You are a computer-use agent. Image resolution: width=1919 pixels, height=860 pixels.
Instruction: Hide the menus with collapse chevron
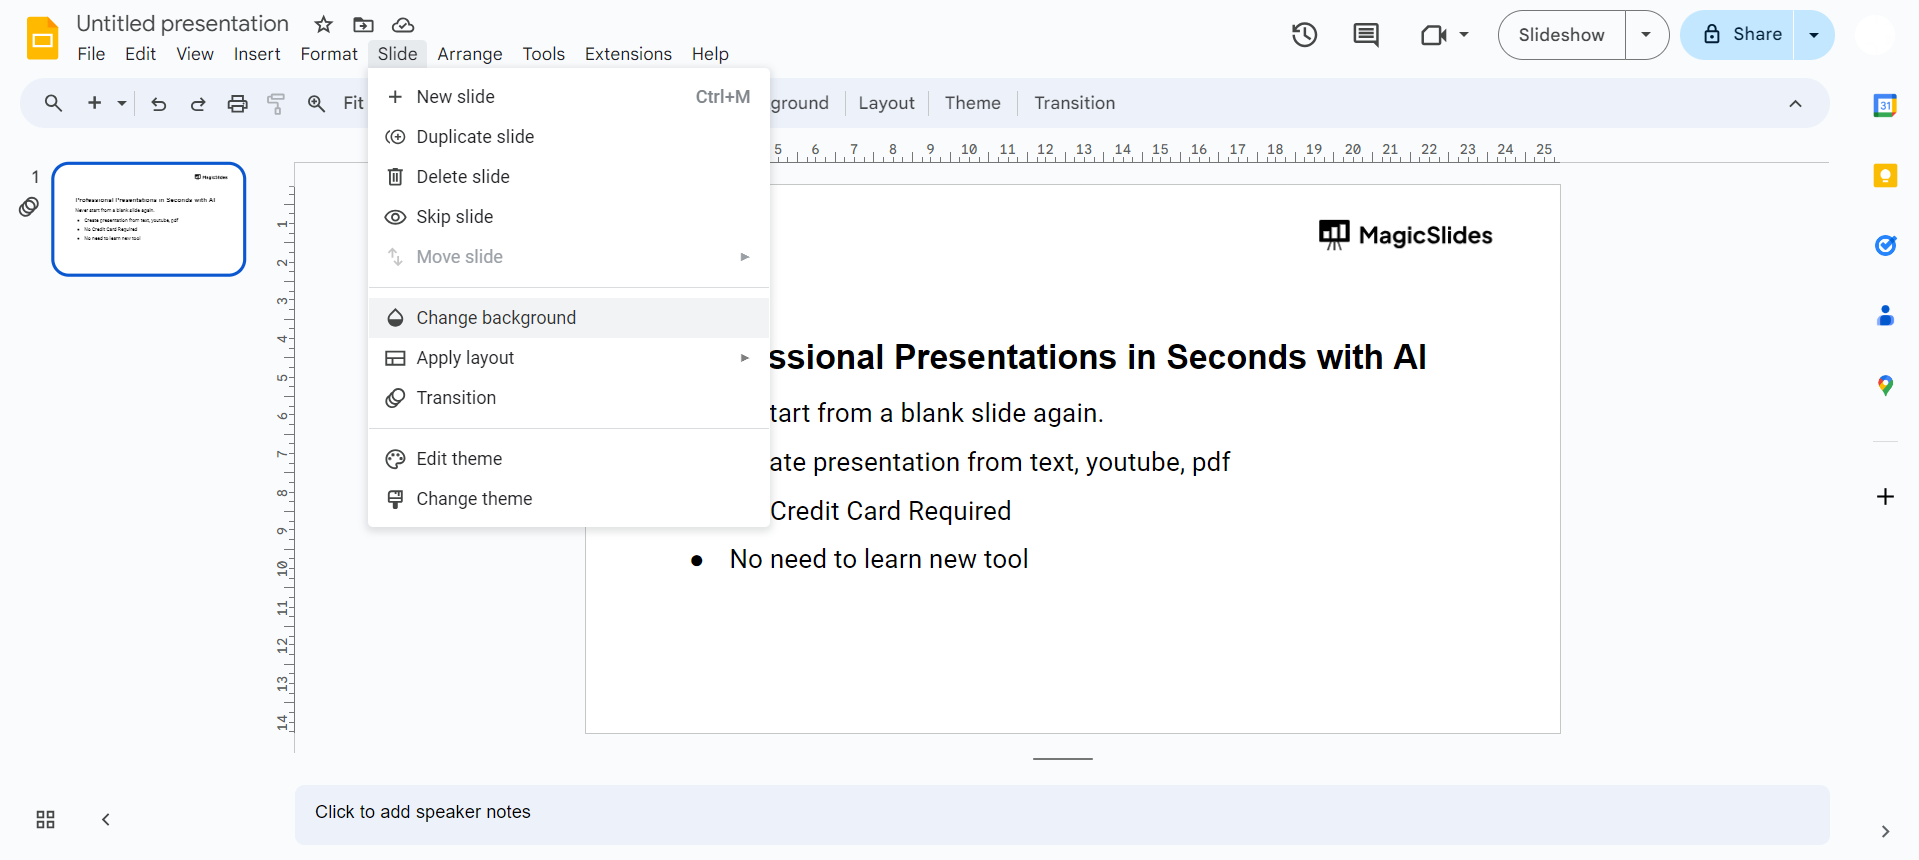coord(1795,103)
